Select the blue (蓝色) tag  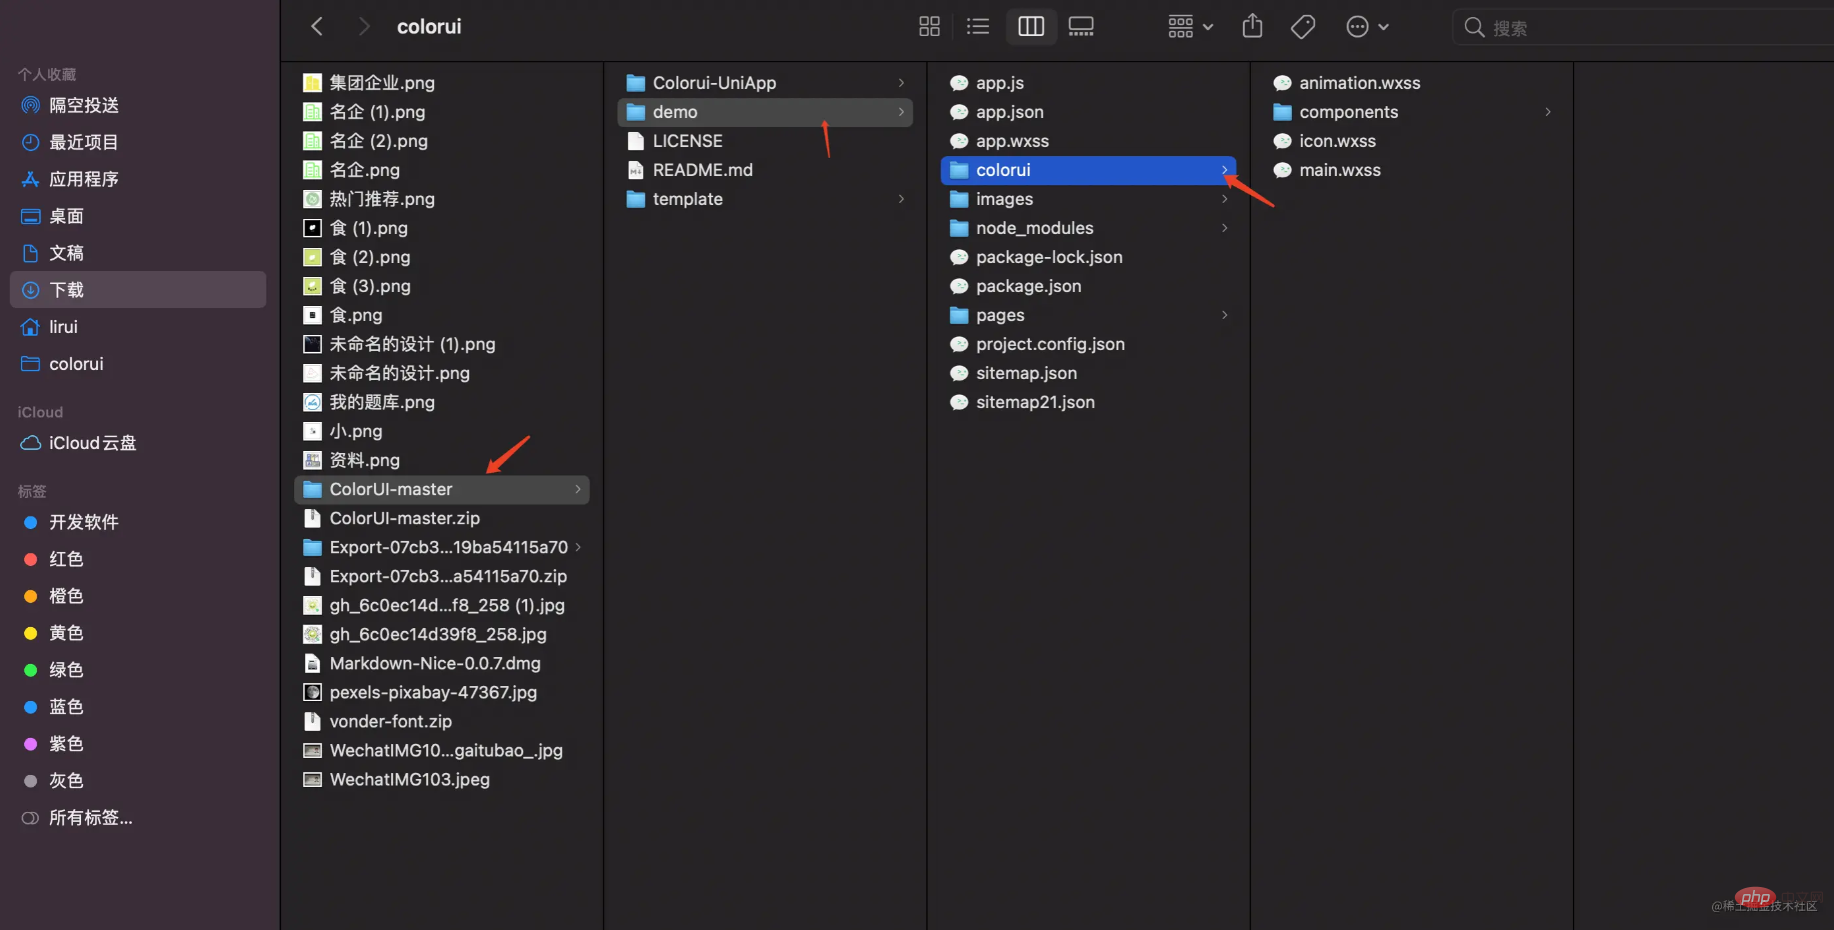pyautogui.click(x=138, y=707)
